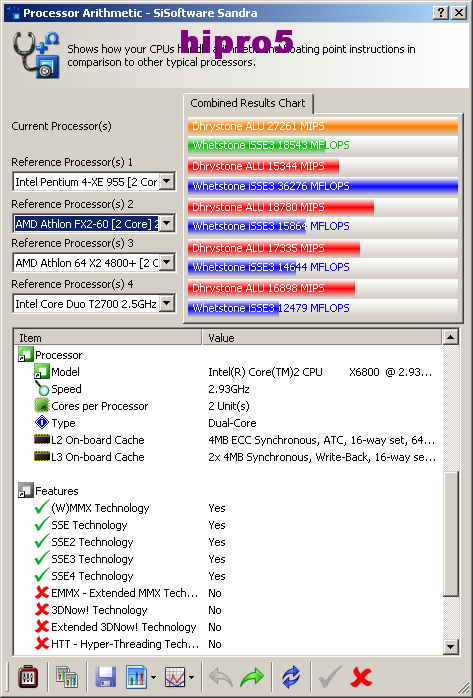The image size is (473, 698).
Task: Open the bar chart icon's dropdown arrow
Action: (153, 678)
